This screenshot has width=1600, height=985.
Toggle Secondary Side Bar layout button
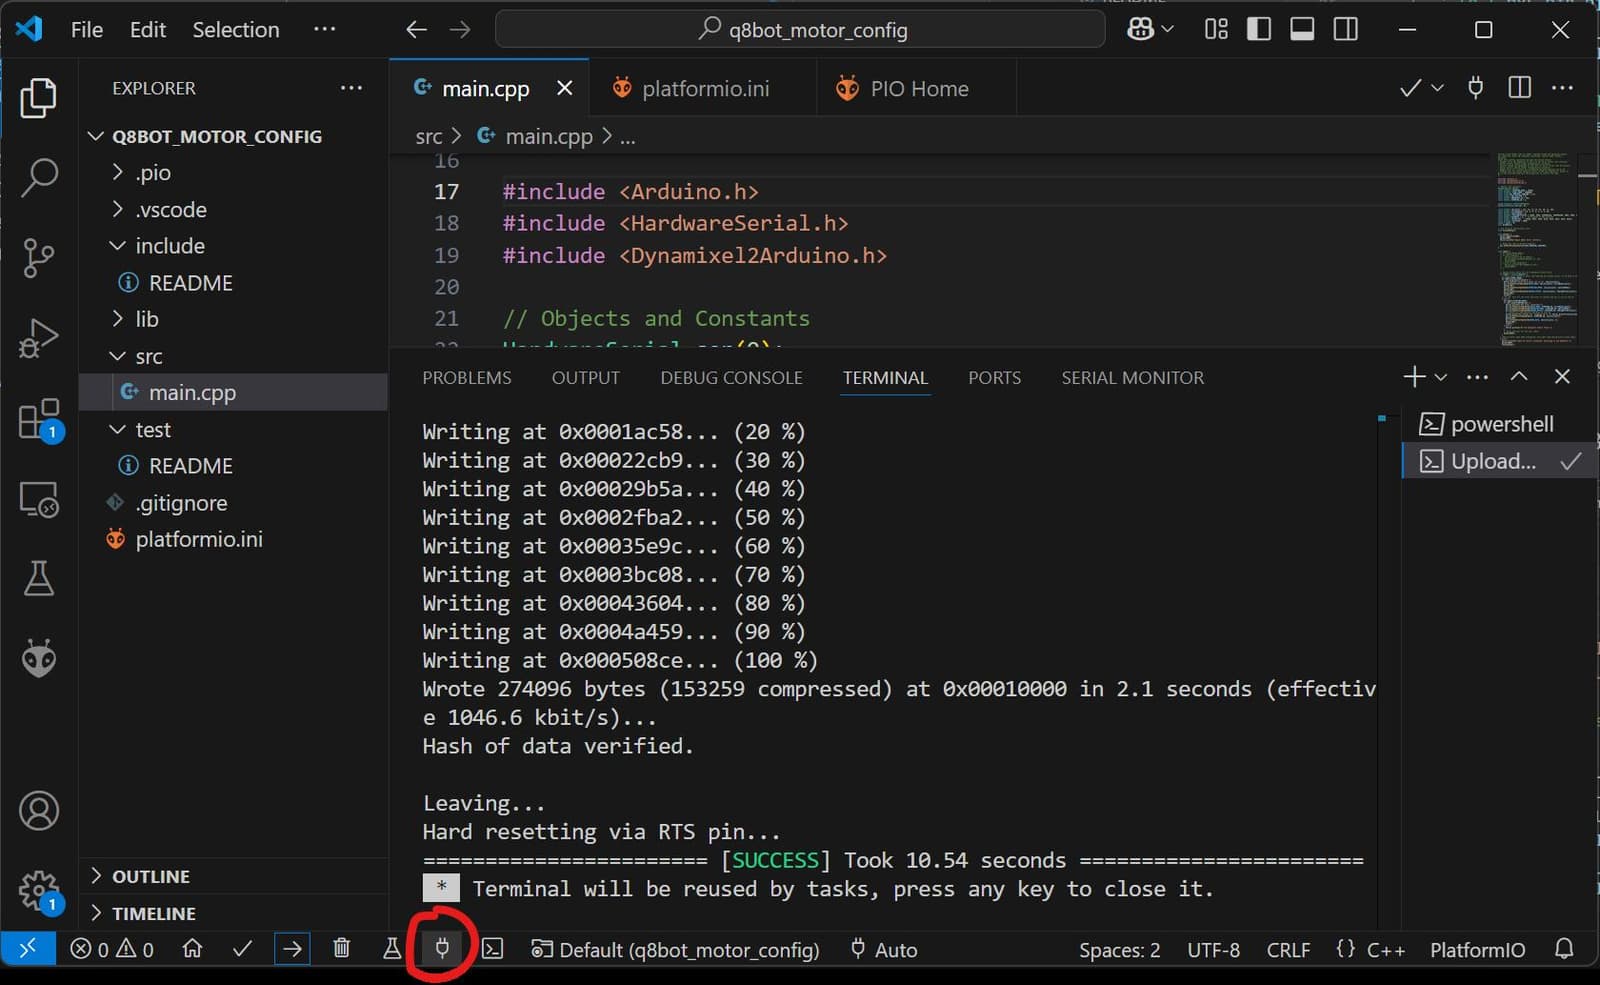coord(1346,29)
